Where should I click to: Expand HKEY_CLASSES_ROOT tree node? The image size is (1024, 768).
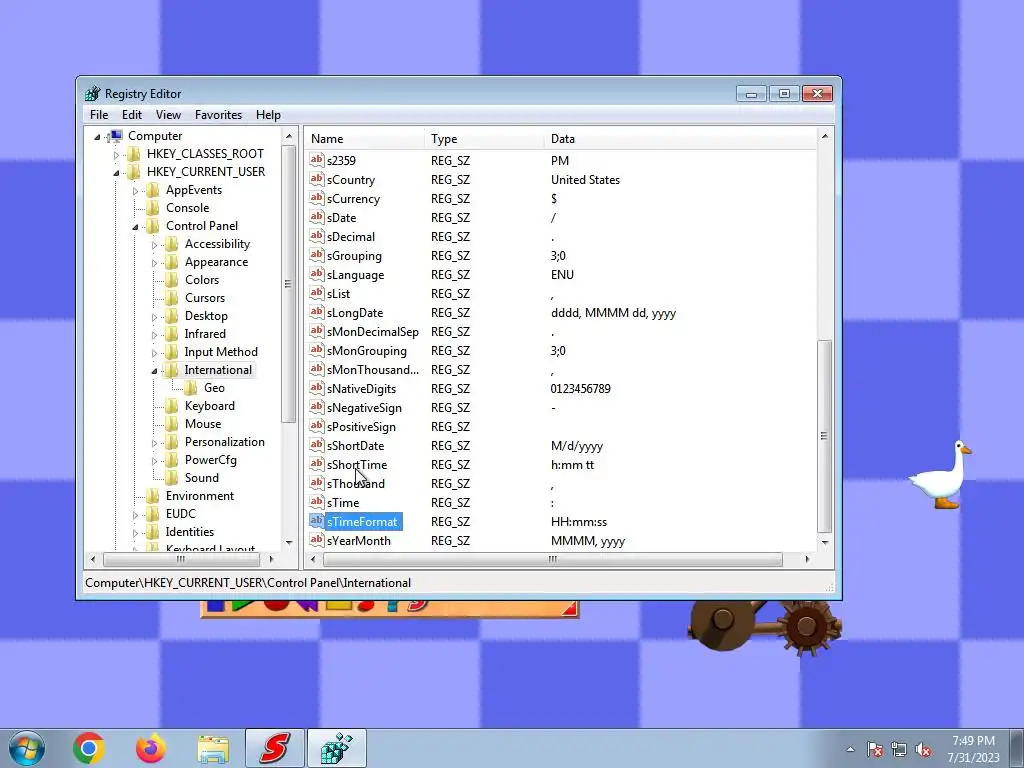(x=116, y=155)
